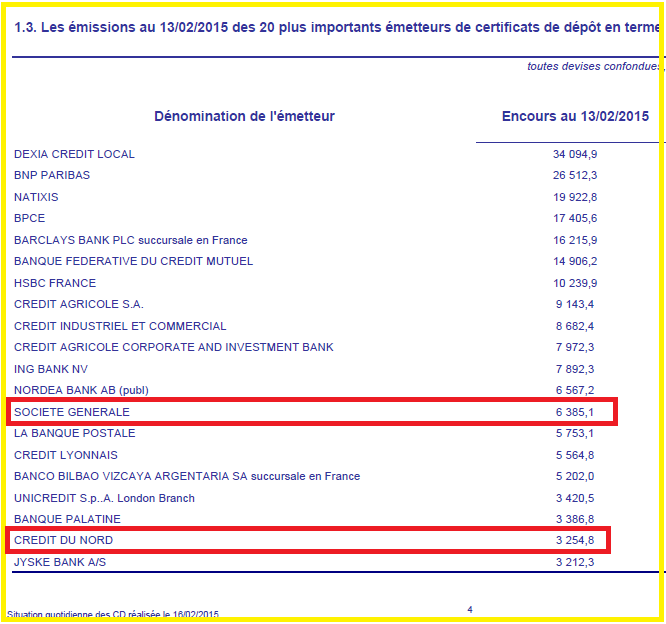Click the 'Dénomination de l'émetteur' column header
Viewport: 666px width, 624px height.
tap(244, 116)
